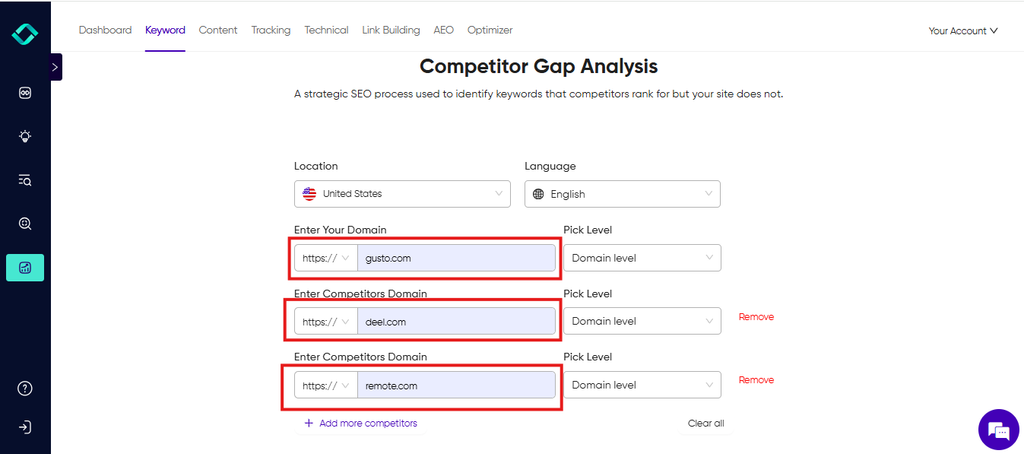Viewport: 1024px width, 454px height.
Task: Open the Technical tab
Action: 327,30
